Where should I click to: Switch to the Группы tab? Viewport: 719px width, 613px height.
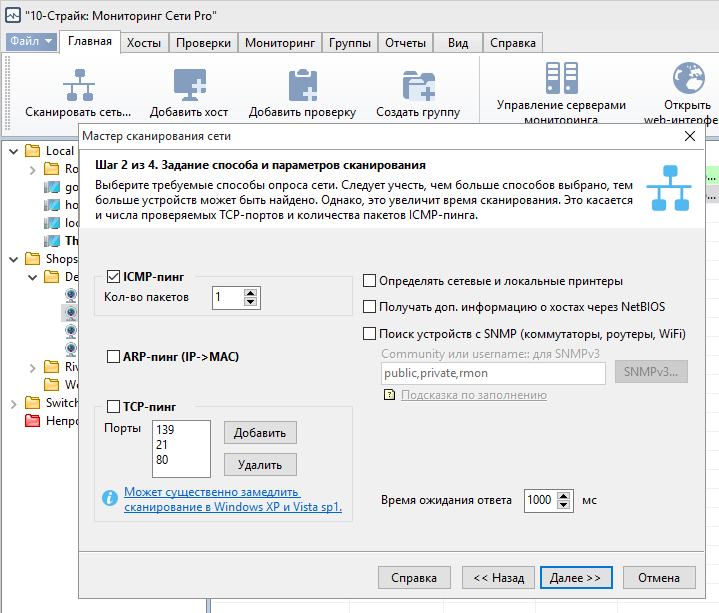click(x=350, y=43)
